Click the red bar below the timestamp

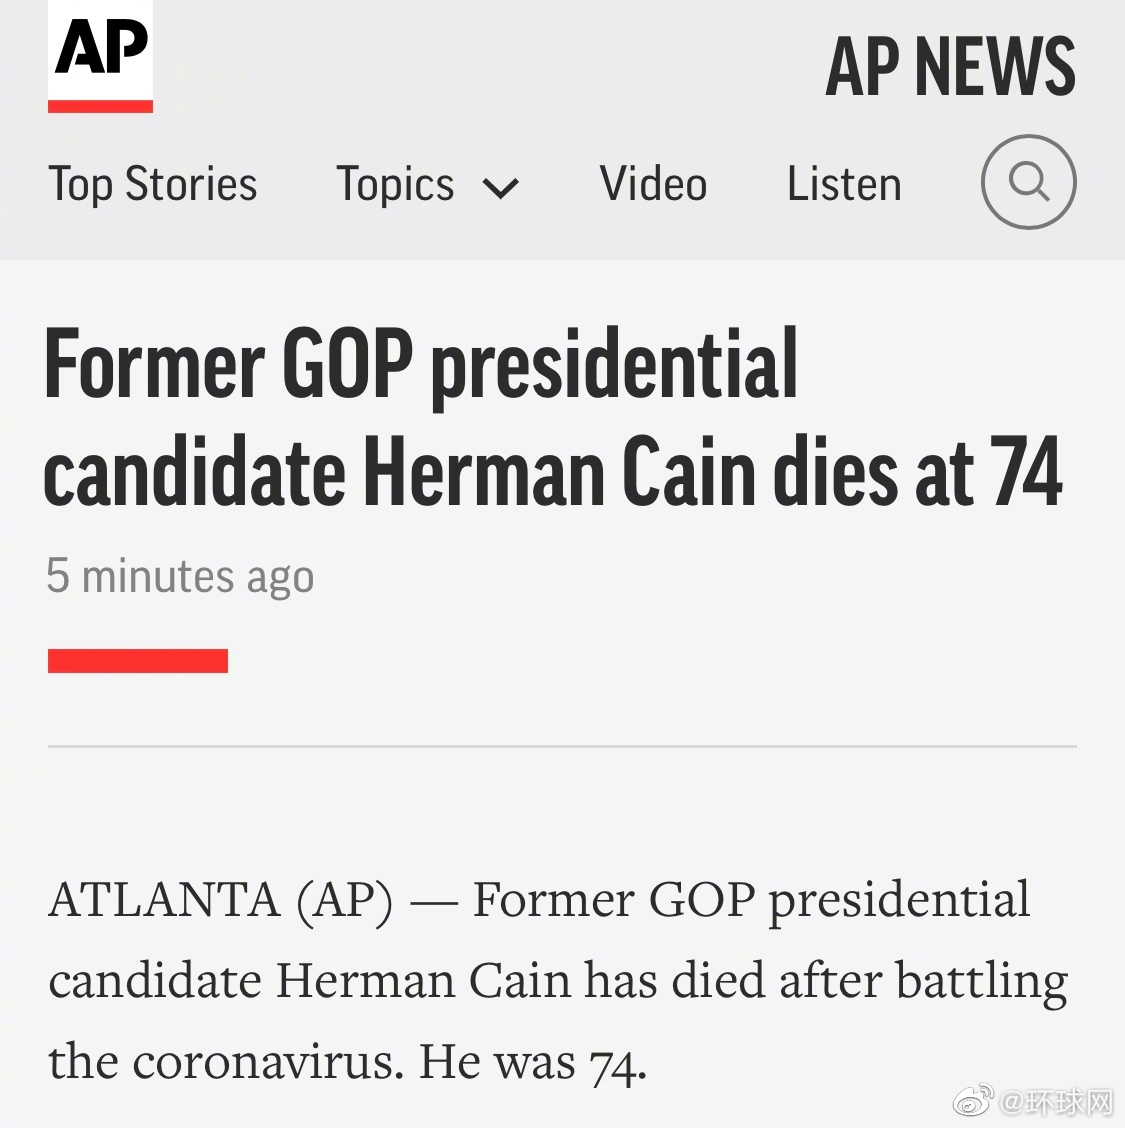(x=138, y=661)
